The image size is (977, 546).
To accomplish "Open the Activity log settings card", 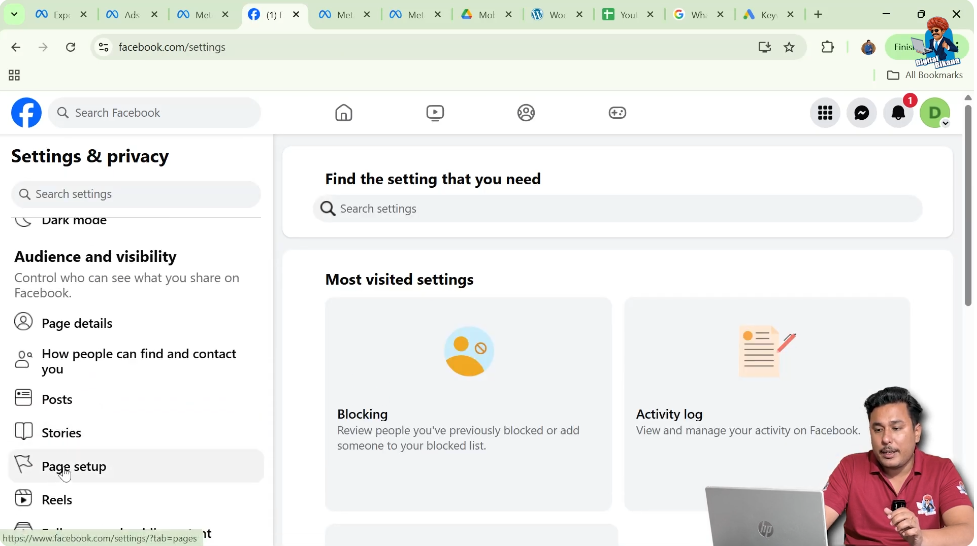I will [767, 404].
